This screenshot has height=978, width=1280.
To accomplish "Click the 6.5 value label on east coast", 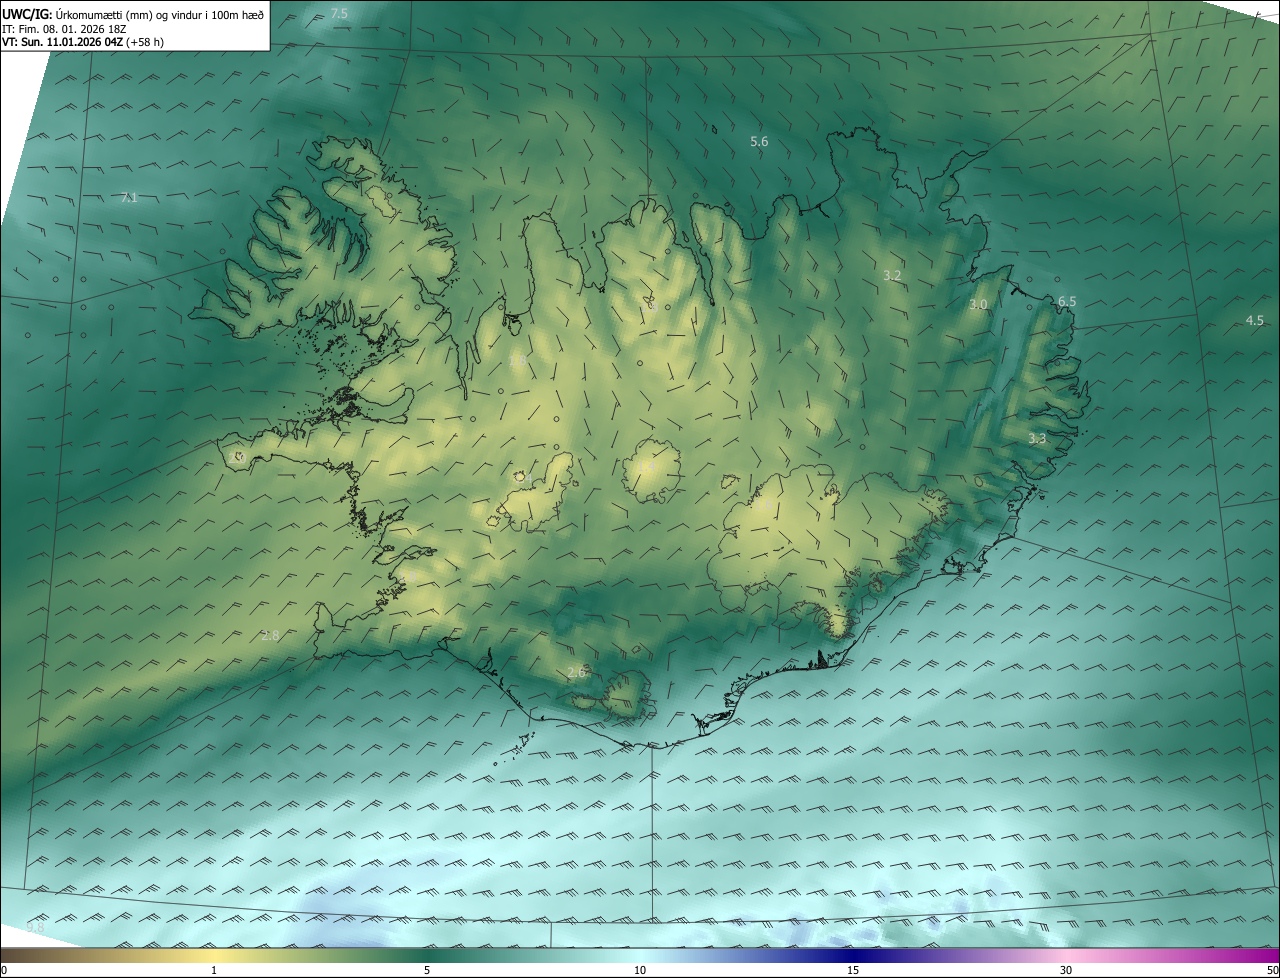I will 1067,301.
